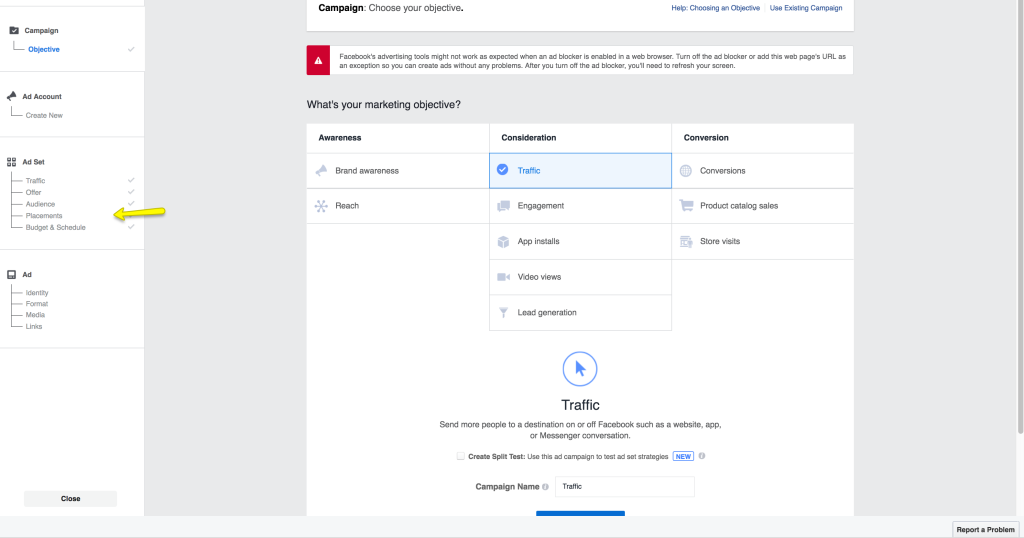Screen dimensions: 1024x538
Task: Click the info icon beside Campaign Name
Action: (545, 487)
